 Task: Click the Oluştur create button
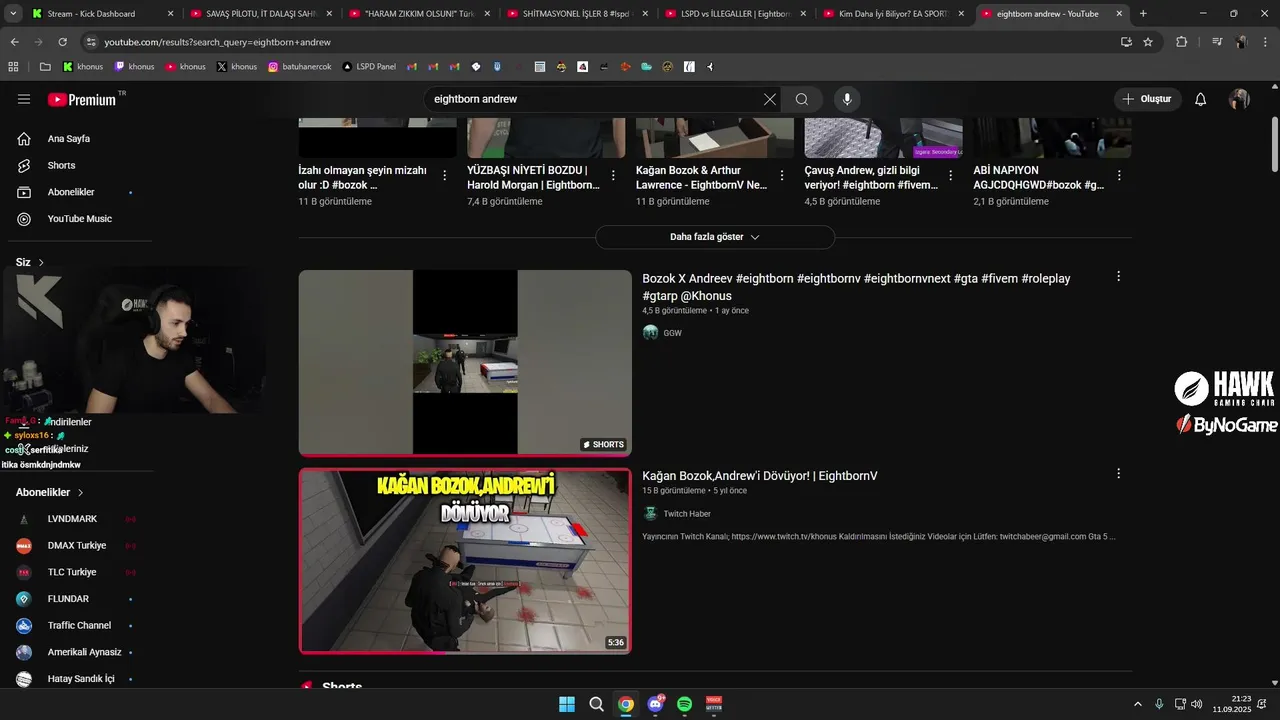coord(1148,99)
